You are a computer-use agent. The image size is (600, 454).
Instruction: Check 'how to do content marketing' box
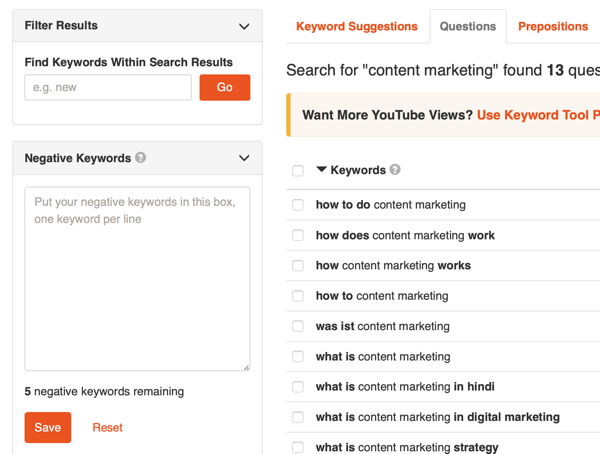tap(298, 205)
